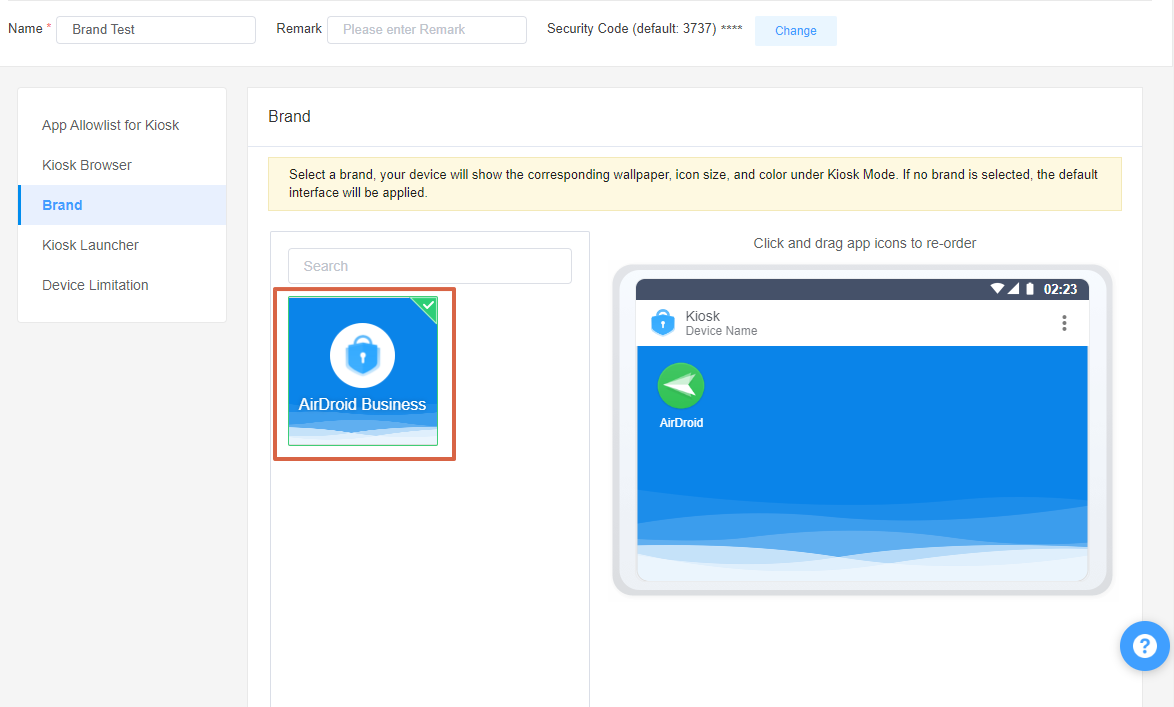Viewport: 1174px width, 707px height.
Task: Open the three-dot menu in Kiosk preview
Action: (1064, 323)
